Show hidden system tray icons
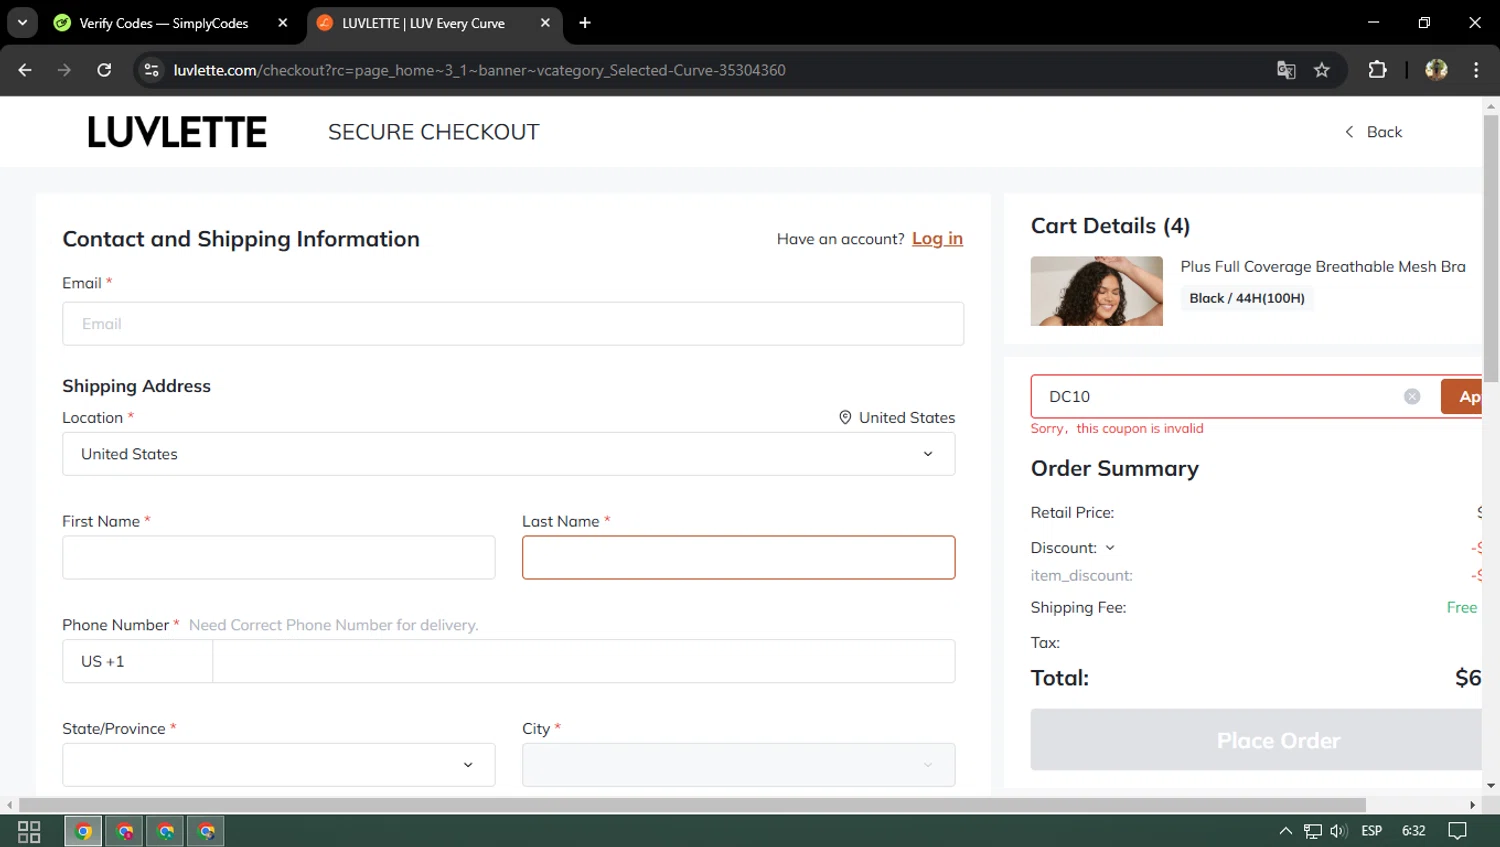The image size is (1500, 847). (1286, 831)
